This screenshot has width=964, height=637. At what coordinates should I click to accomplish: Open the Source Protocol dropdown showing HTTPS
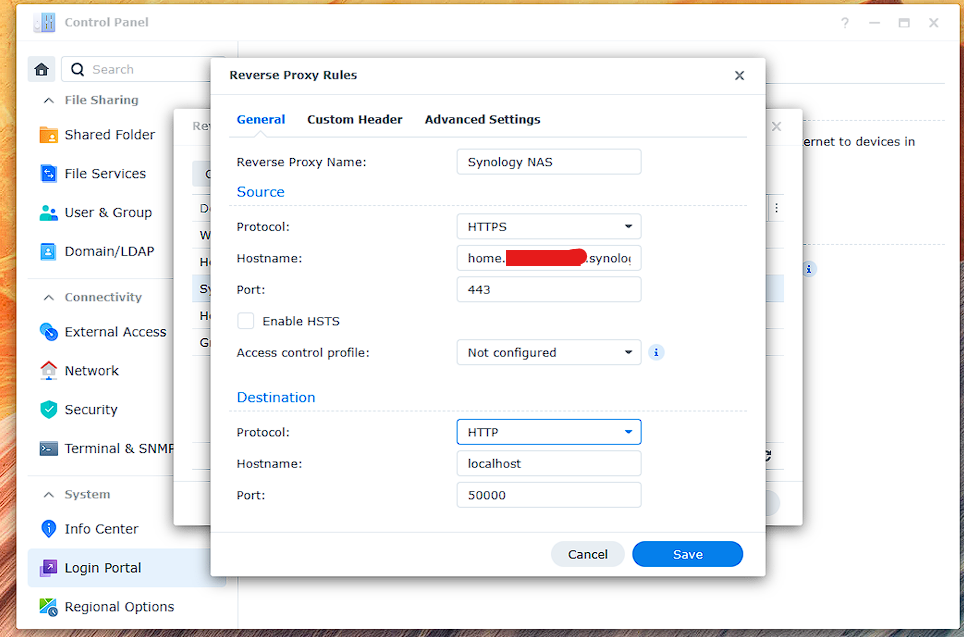548,226
